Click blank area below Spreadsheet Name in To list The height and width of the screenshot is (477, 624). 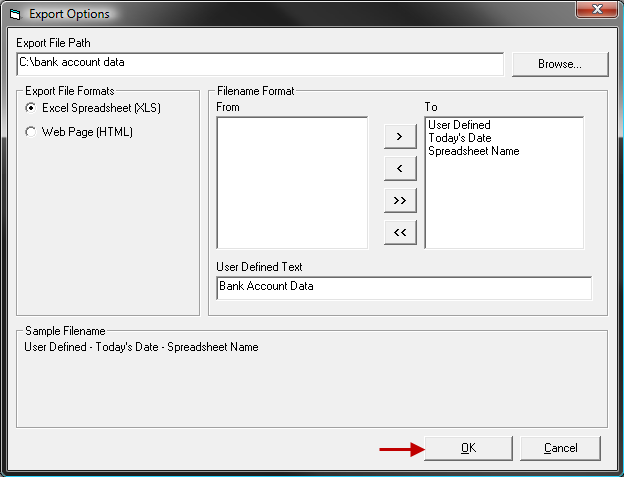(x=503, y=205)
